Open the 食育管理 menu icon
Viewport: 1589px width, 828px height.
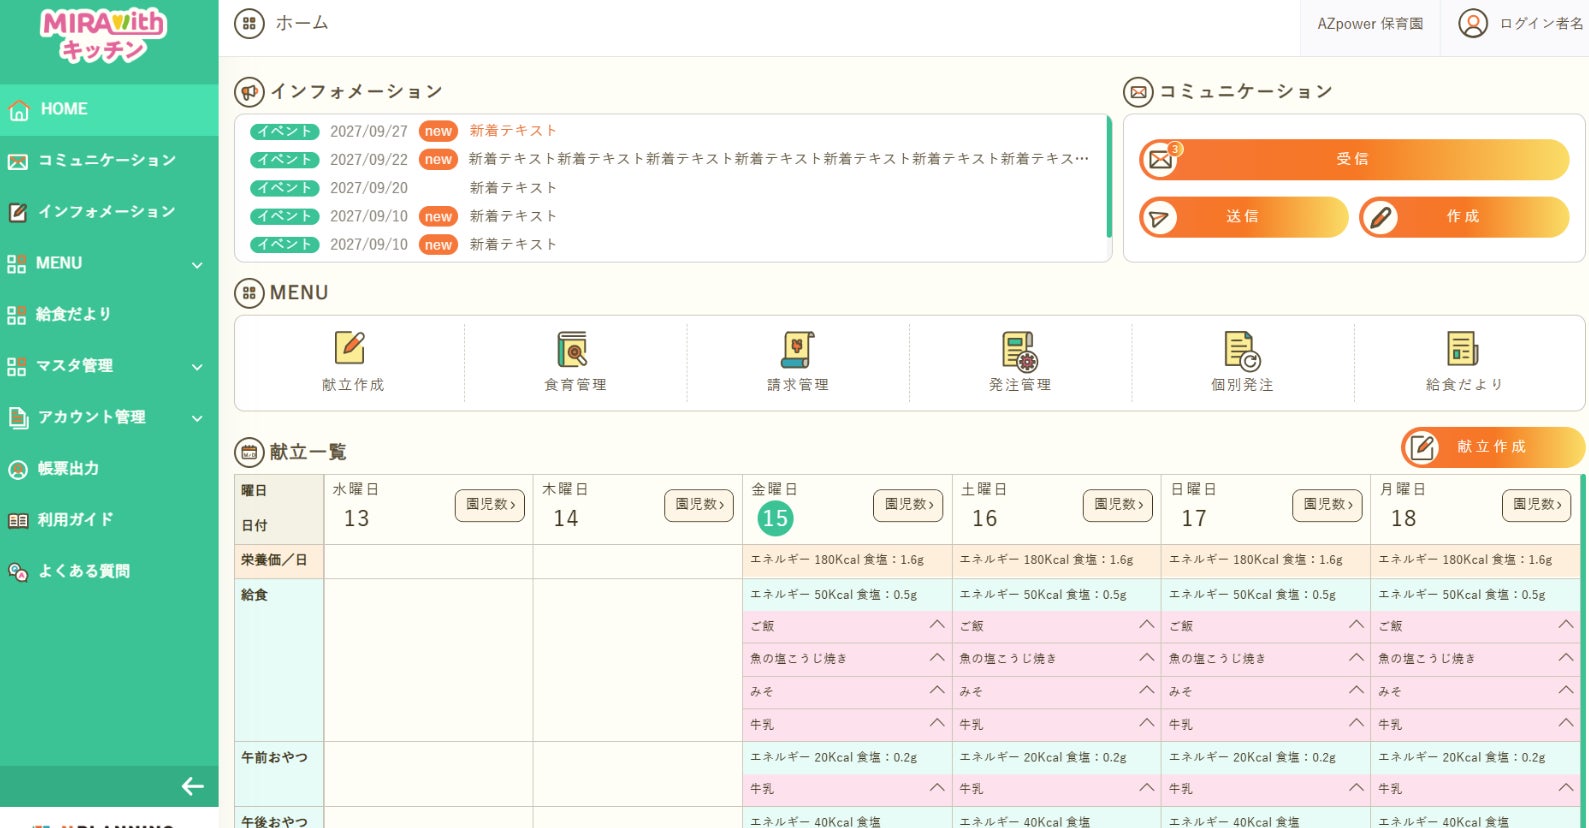point(572,348)
